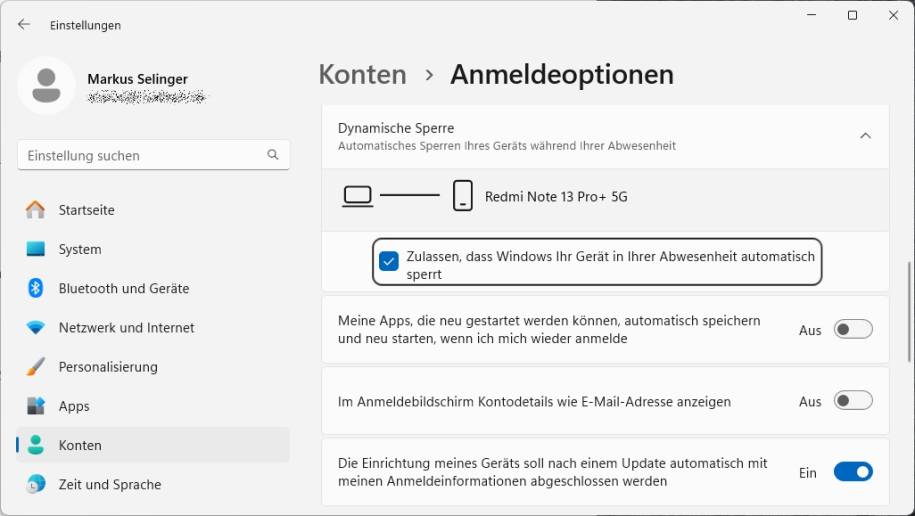Open System settings category
This screenshot has height=516, width=915.
tap(153, 249)
